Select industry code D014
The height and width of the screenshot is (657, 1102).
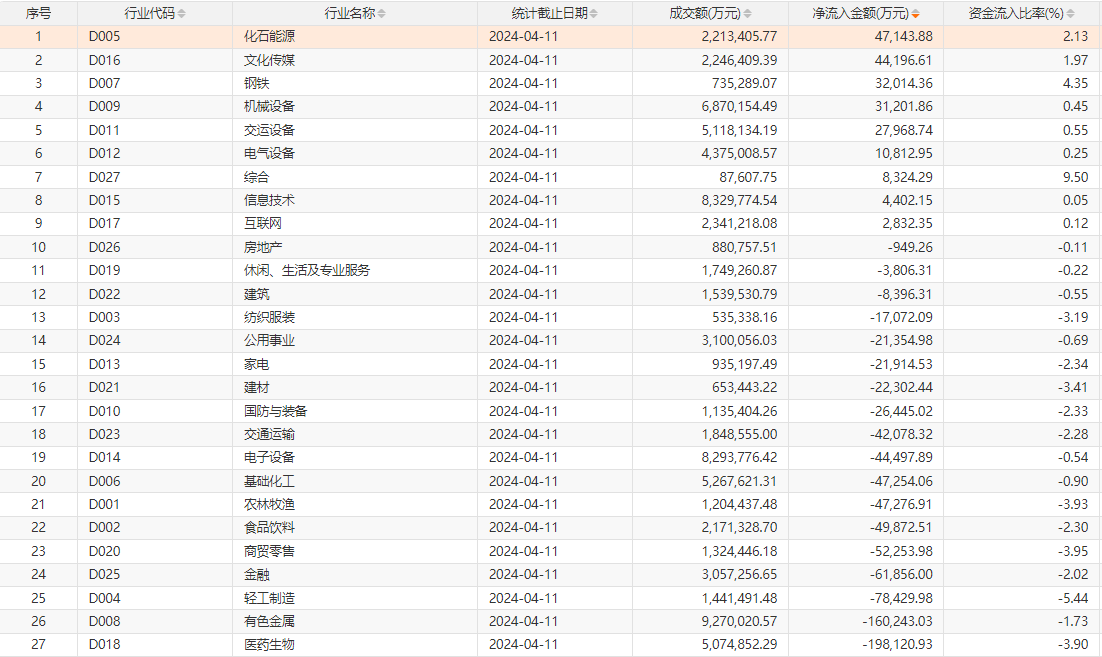[104, 457]
